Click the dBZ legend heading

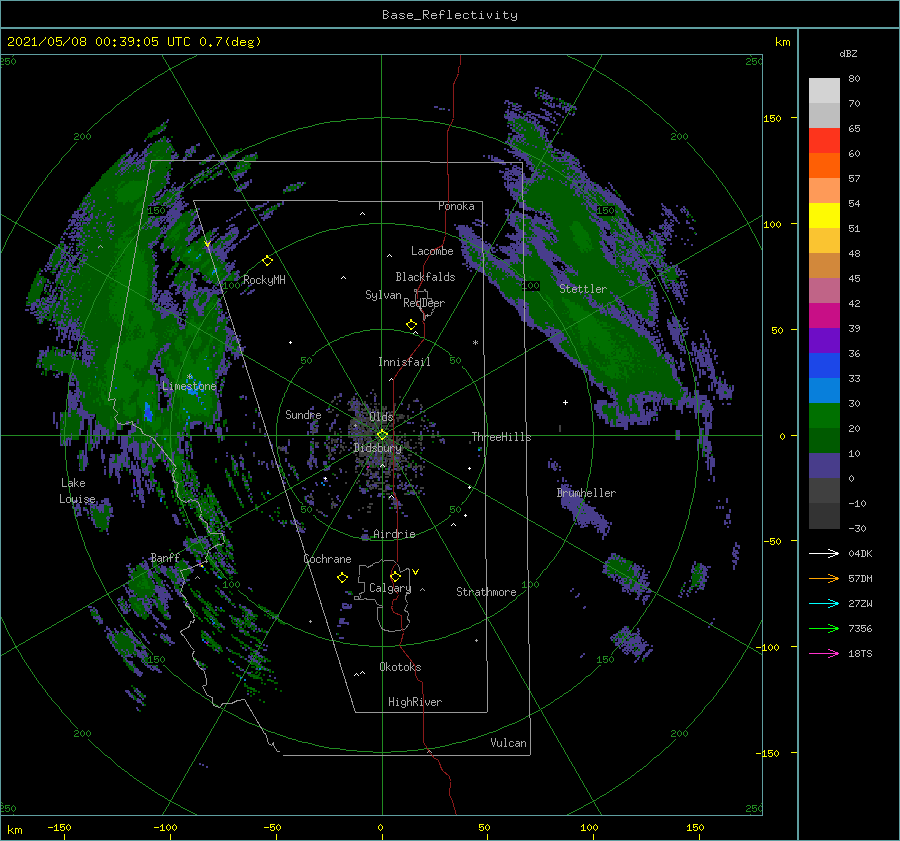(x=848, y=53)
